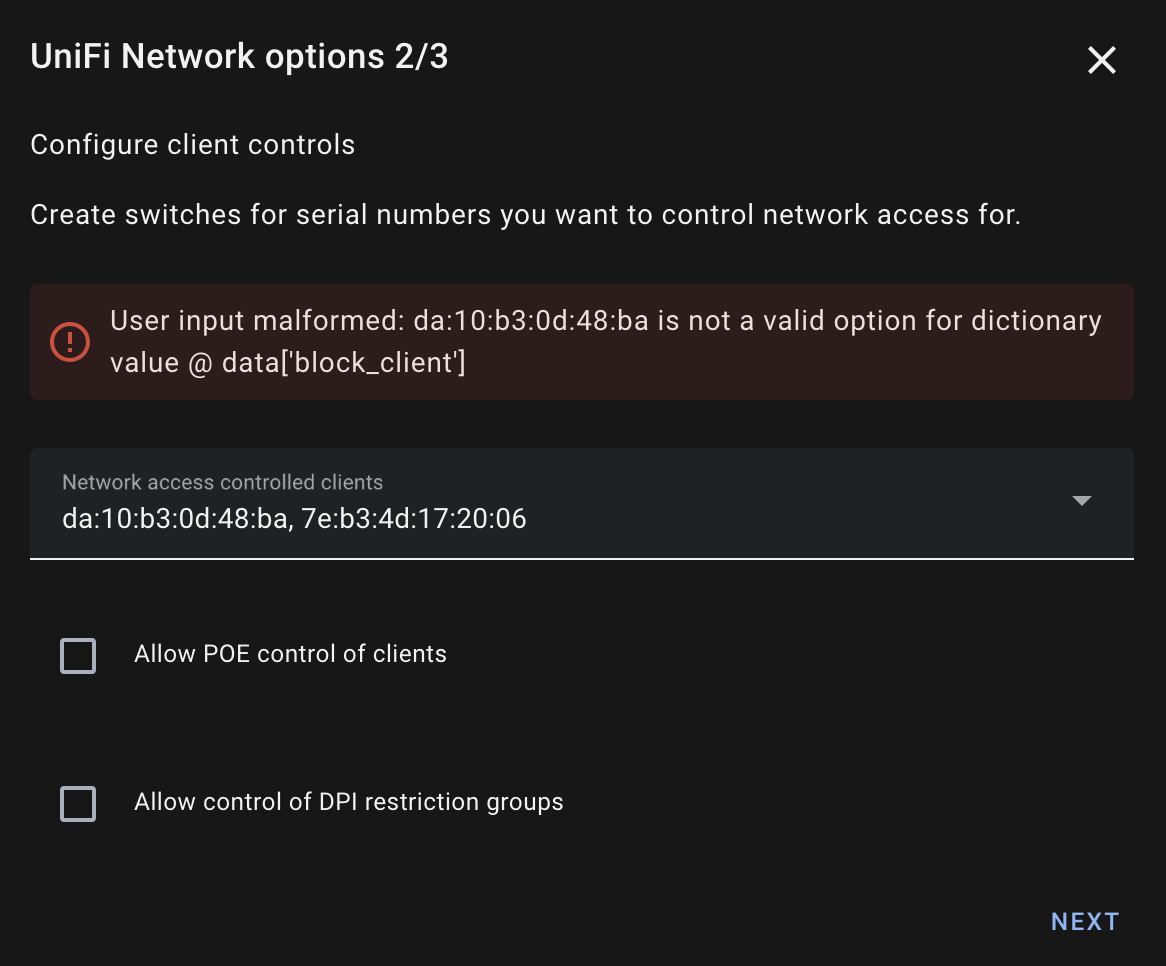Click the Allow POE control label text
This screenshot has height=966, width=1166.
tap(290, 654)
